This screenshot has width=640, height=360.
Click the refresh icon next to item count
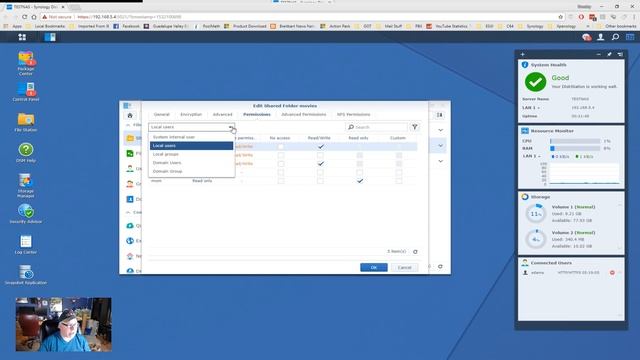point(415,252)
